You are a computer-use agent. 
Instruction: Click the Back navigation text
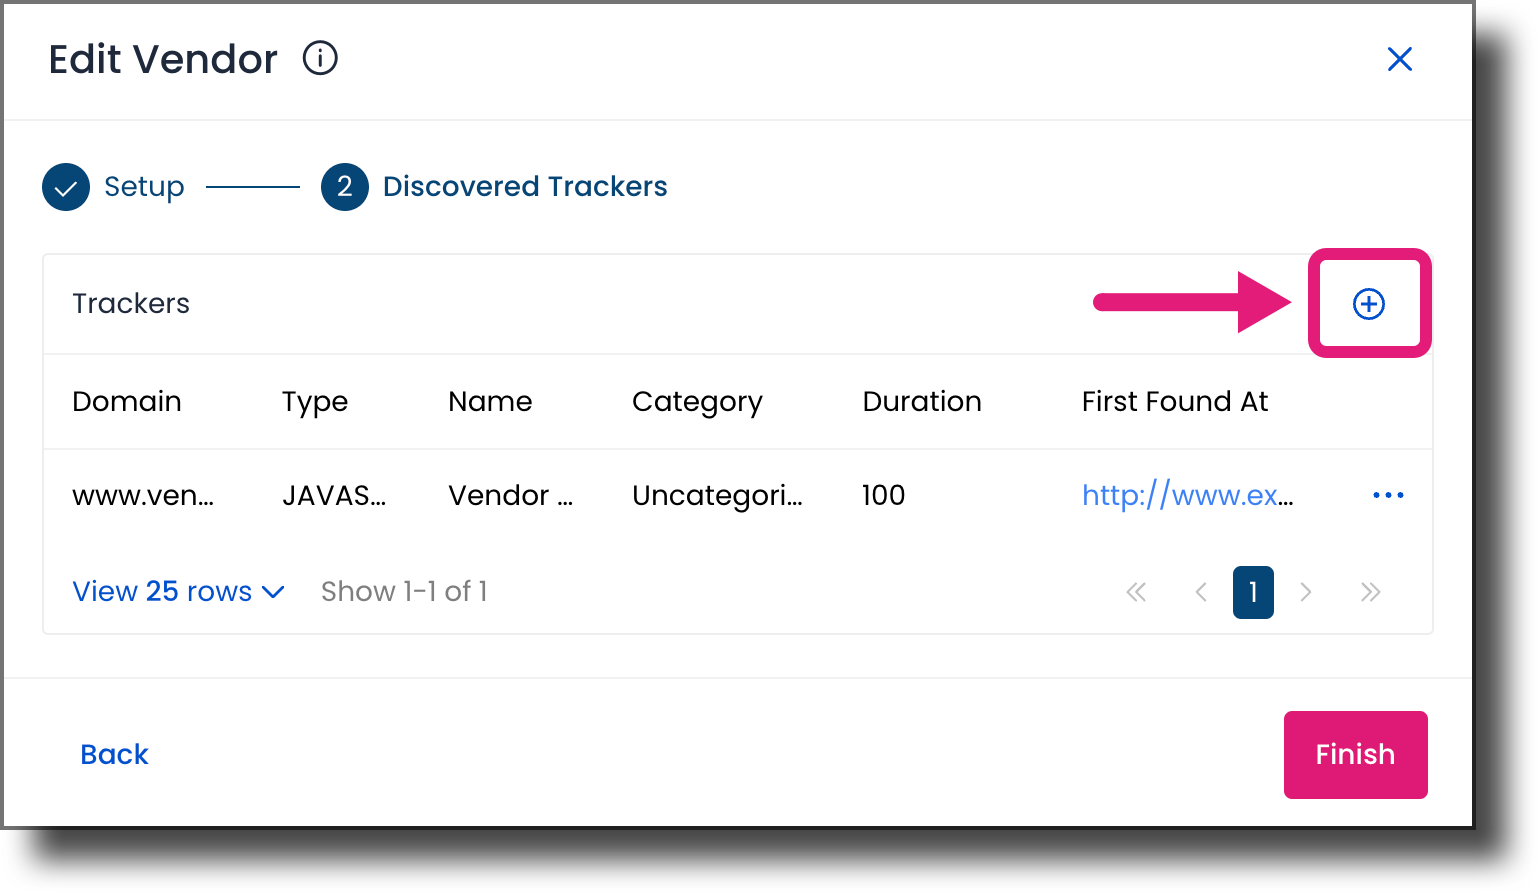[x=114, y=754]
